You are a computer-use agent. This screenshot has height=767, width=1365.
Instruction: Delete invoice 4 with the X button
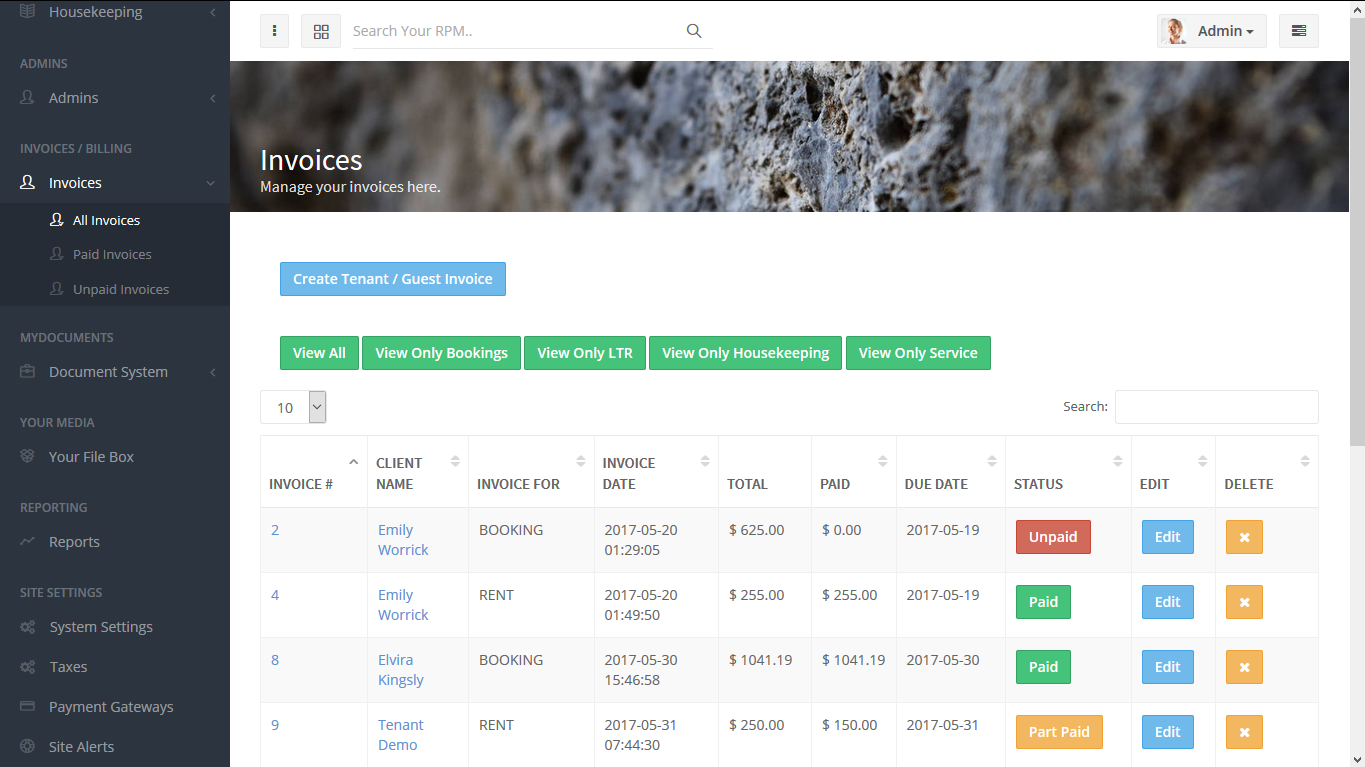click(x=1244, y=602)
